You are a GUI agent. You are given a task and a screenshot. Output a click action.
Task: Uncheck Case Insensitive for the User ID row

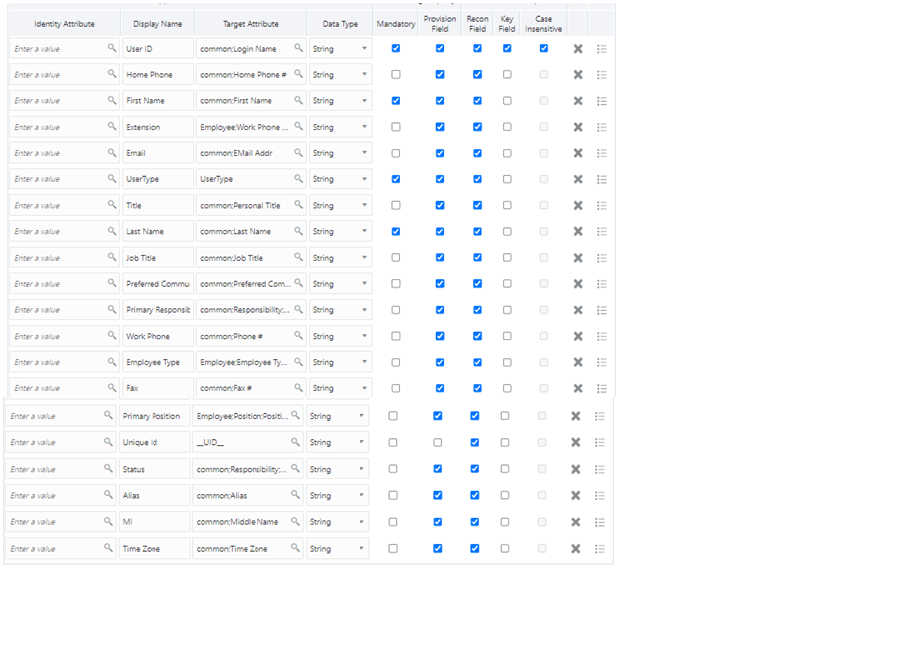pos(543,48)
